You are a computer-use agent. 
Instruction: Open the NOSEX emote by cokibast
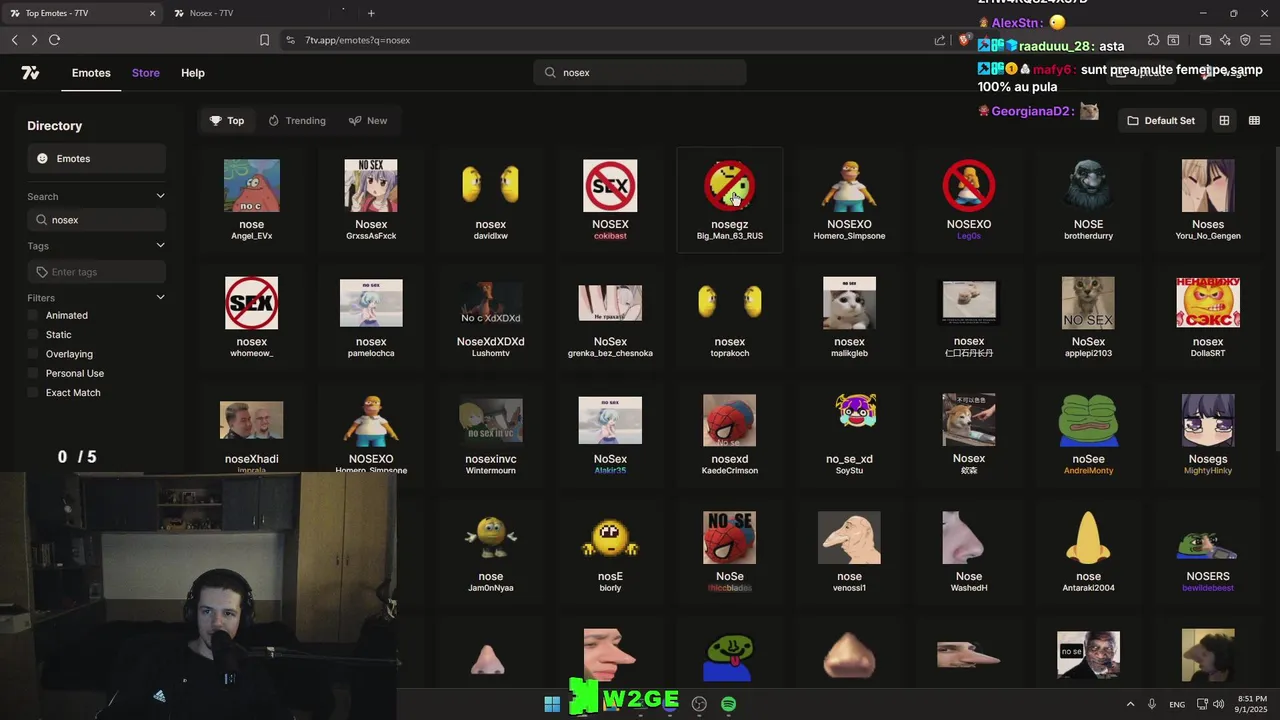[x=610, y=200]
